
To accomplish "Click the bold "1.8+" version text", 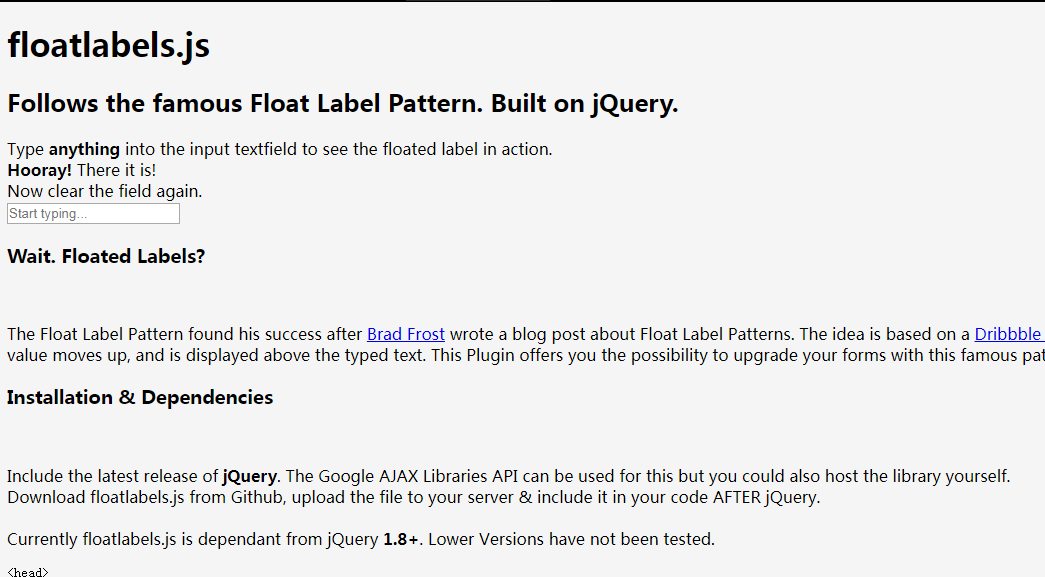I will click(x=401, y=539).
